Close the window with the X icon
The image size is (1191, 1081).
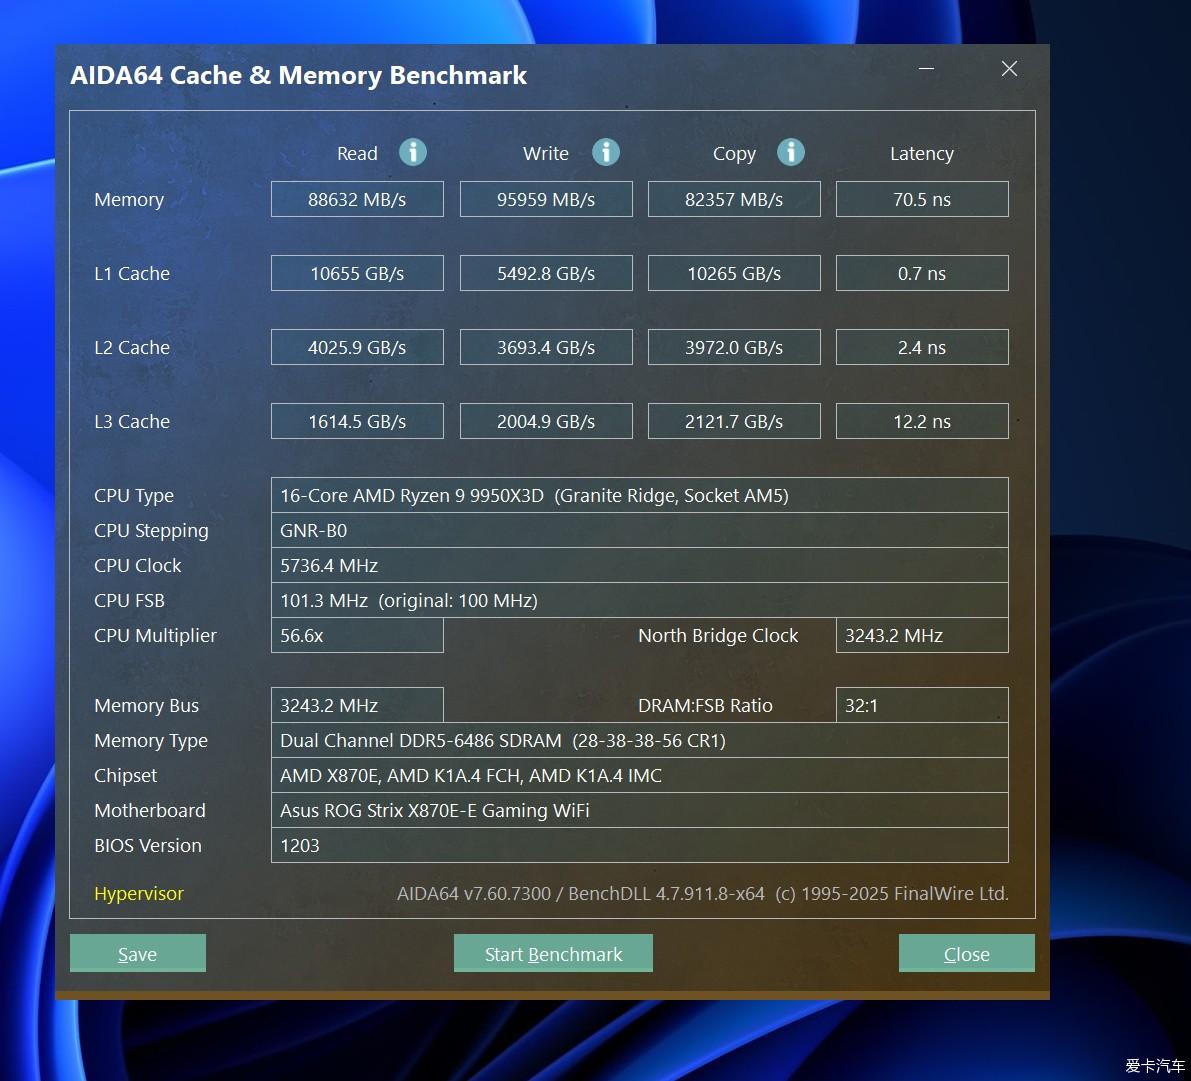[x=1009, y=68]
